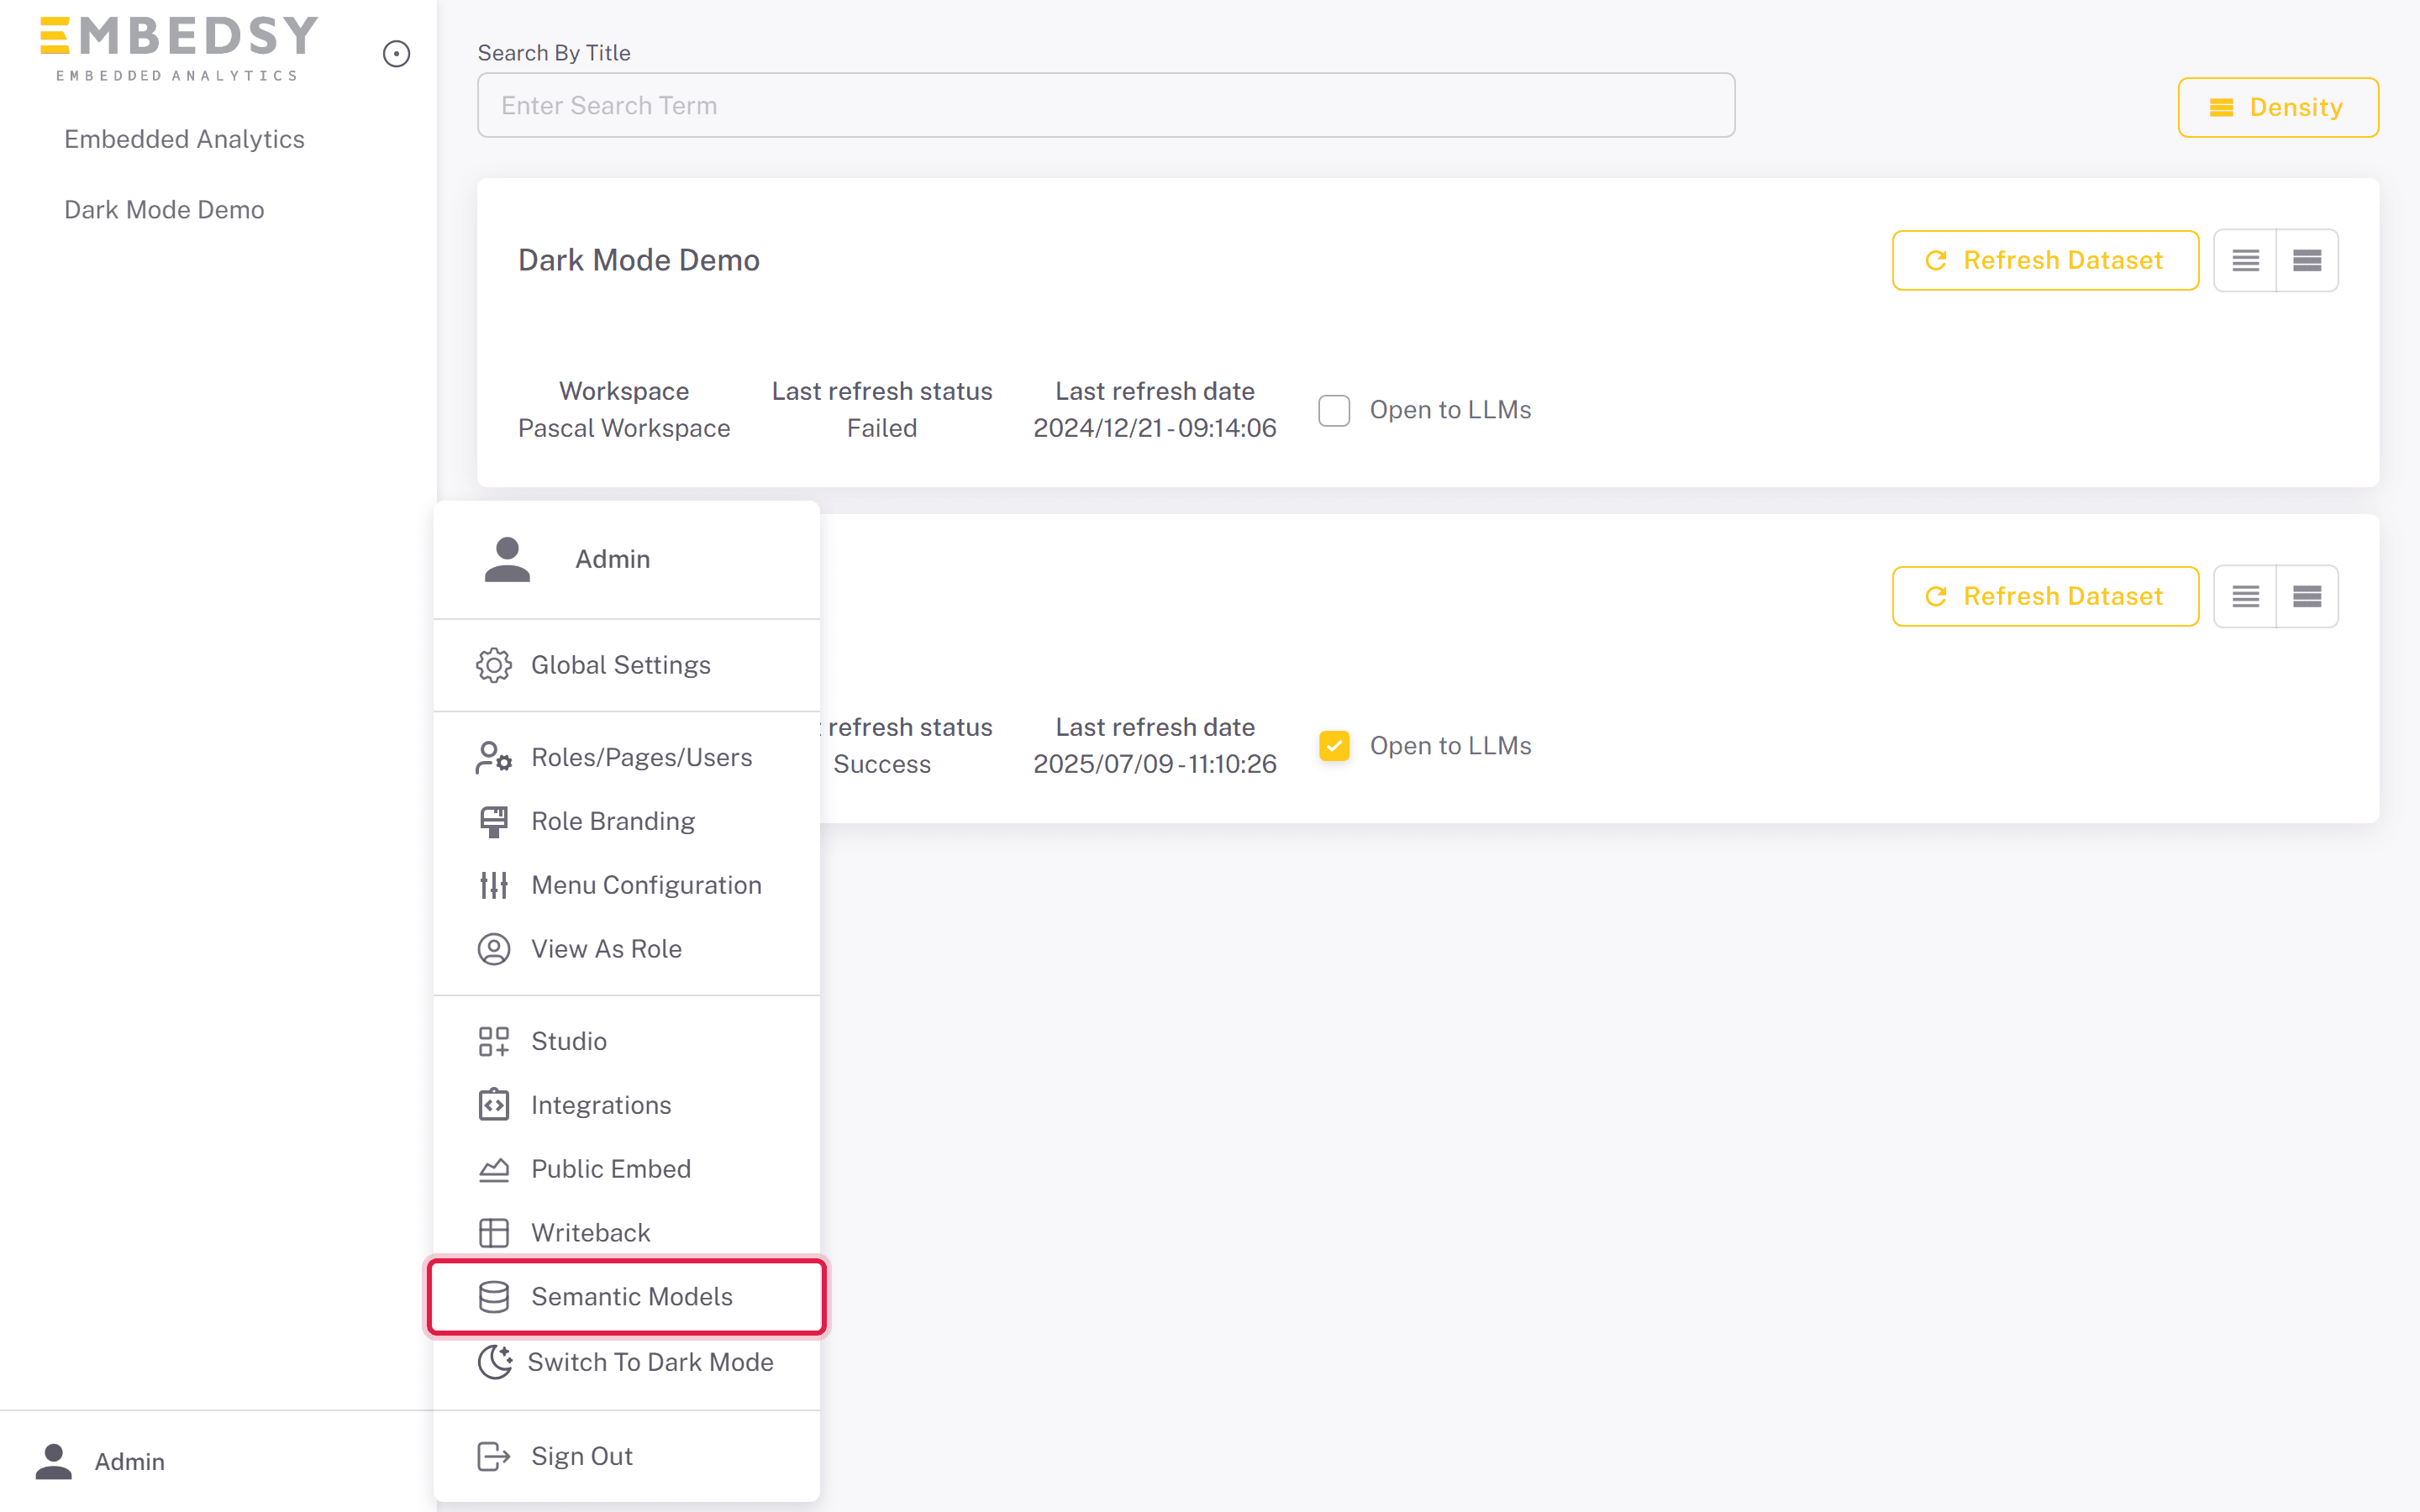Click the Admin avatar icon in the popup header
2420x1512 pixels.
[x=507, y=559]
